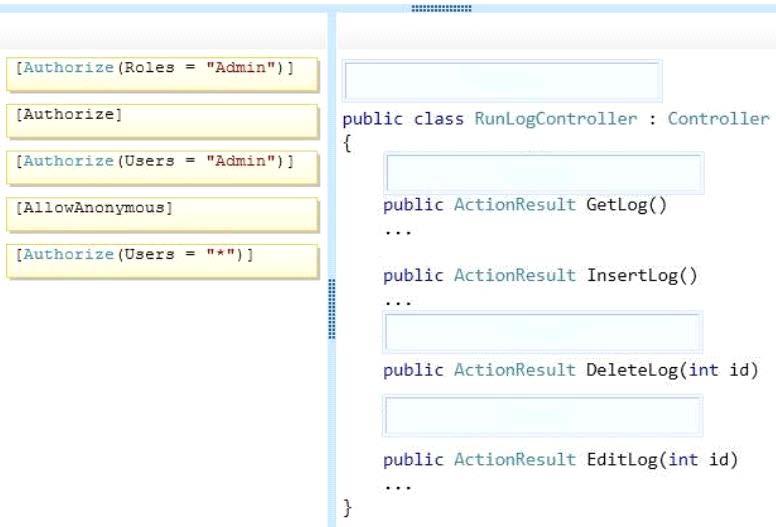776x527 pixels.
Task: Grab the horizontal splitter grip at top
Action: (x=441, y=8)
